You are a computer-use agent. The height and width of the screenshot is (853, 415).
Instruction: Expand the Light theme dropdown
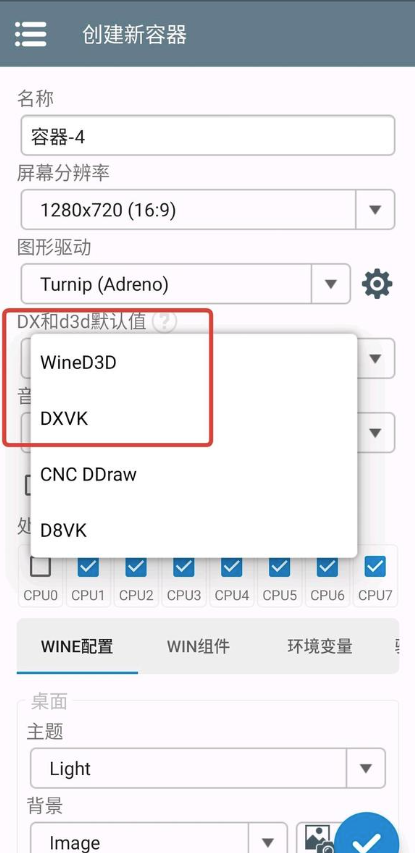coord(208,768)
